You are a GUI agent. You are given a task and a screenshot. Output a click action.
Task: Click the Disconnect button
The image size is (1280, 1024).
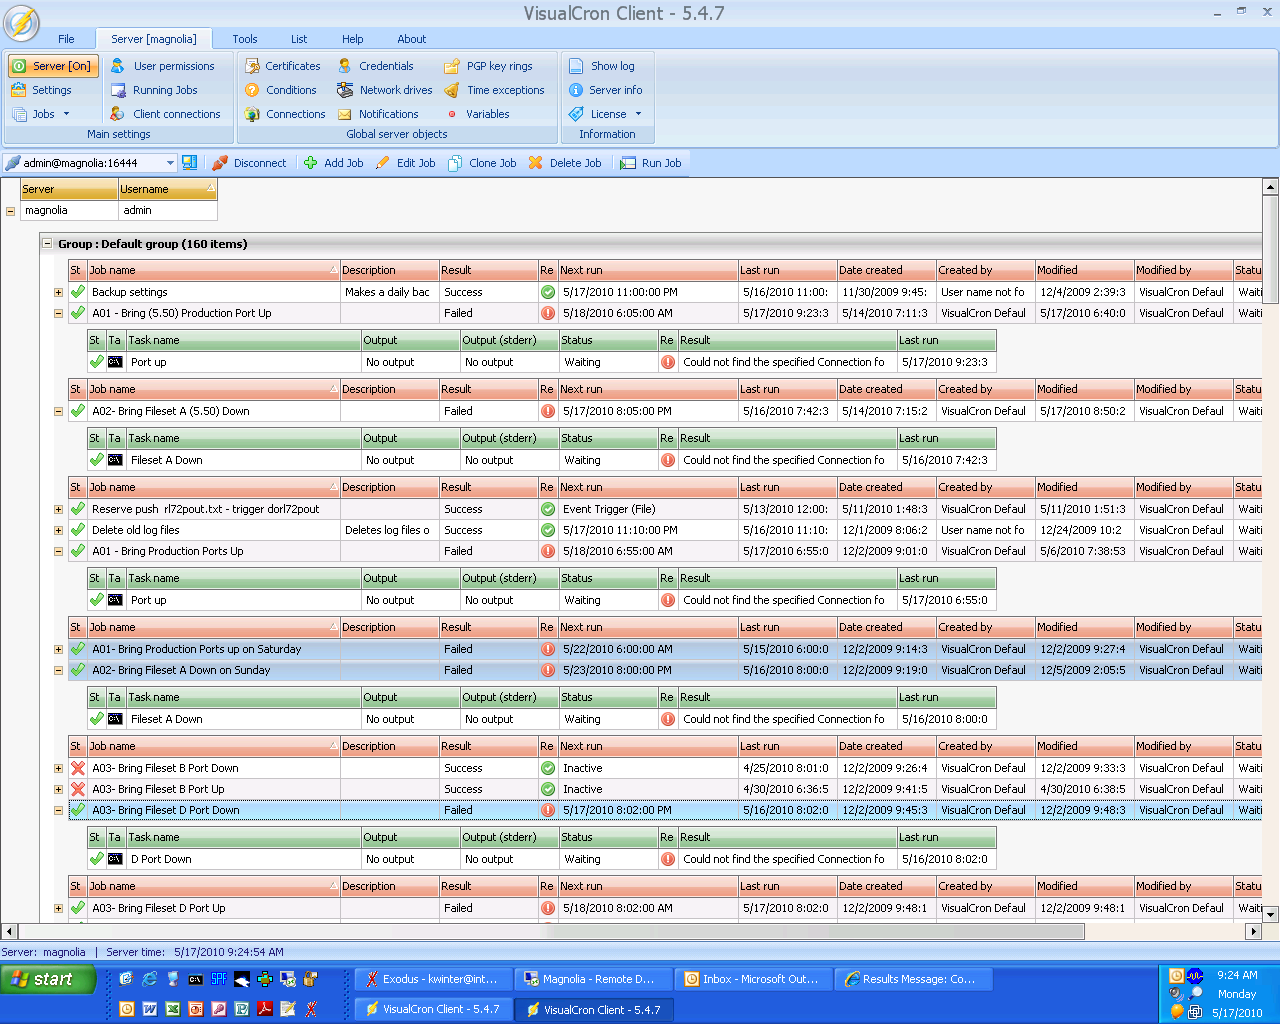coord(249,163)
